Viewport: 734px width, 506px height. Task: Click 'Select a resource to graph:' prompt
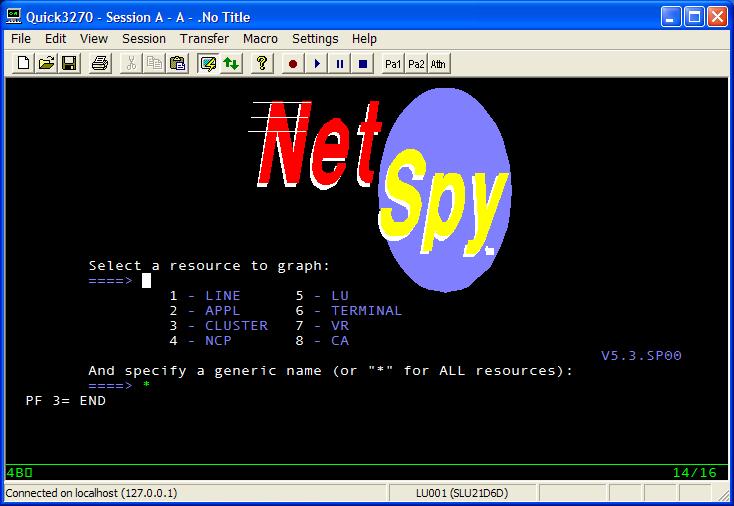209,265
